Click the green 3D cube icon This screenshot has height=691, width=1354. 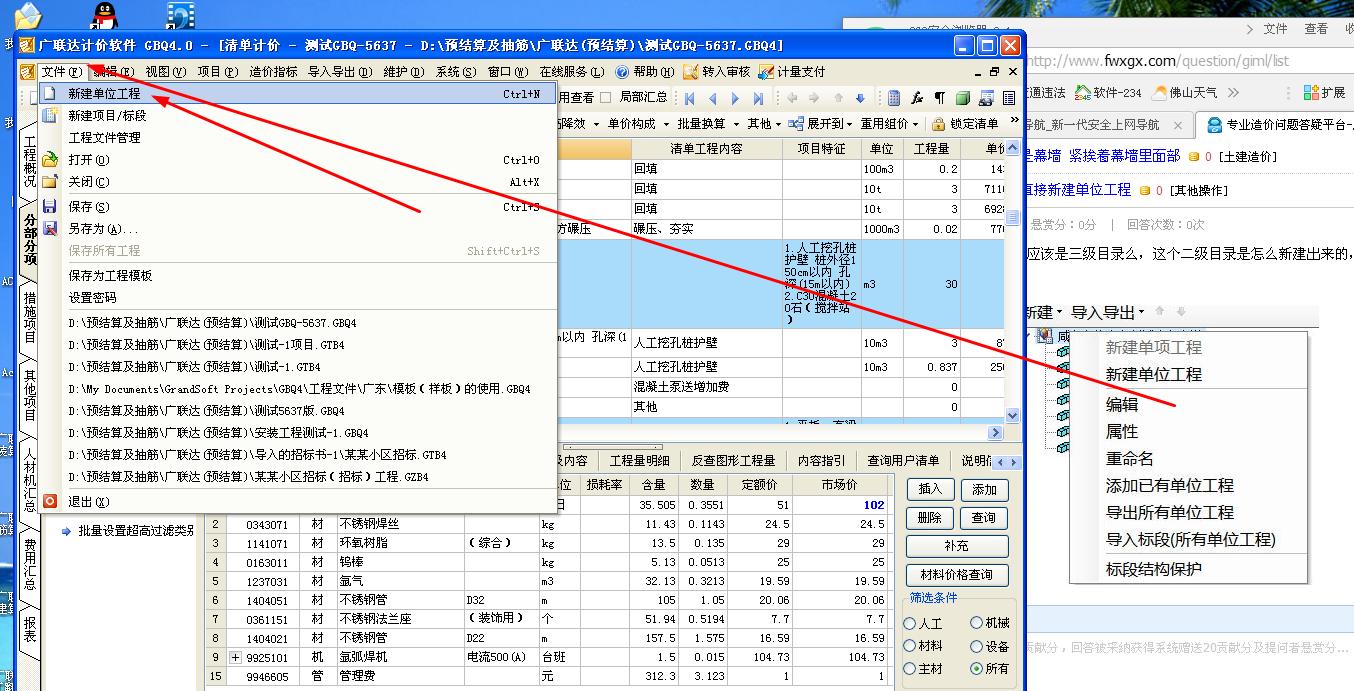(963, 98)
